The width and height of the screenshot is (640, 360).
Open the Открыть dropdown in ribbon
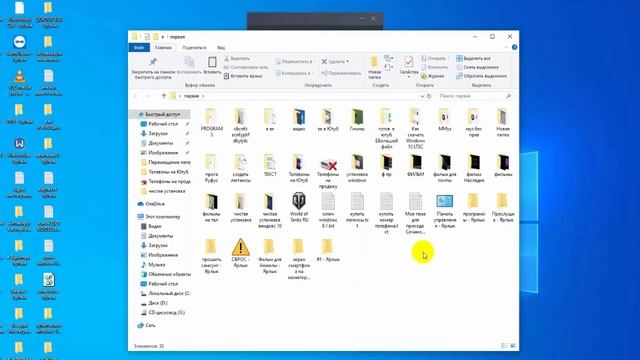[x=436, y=58]
